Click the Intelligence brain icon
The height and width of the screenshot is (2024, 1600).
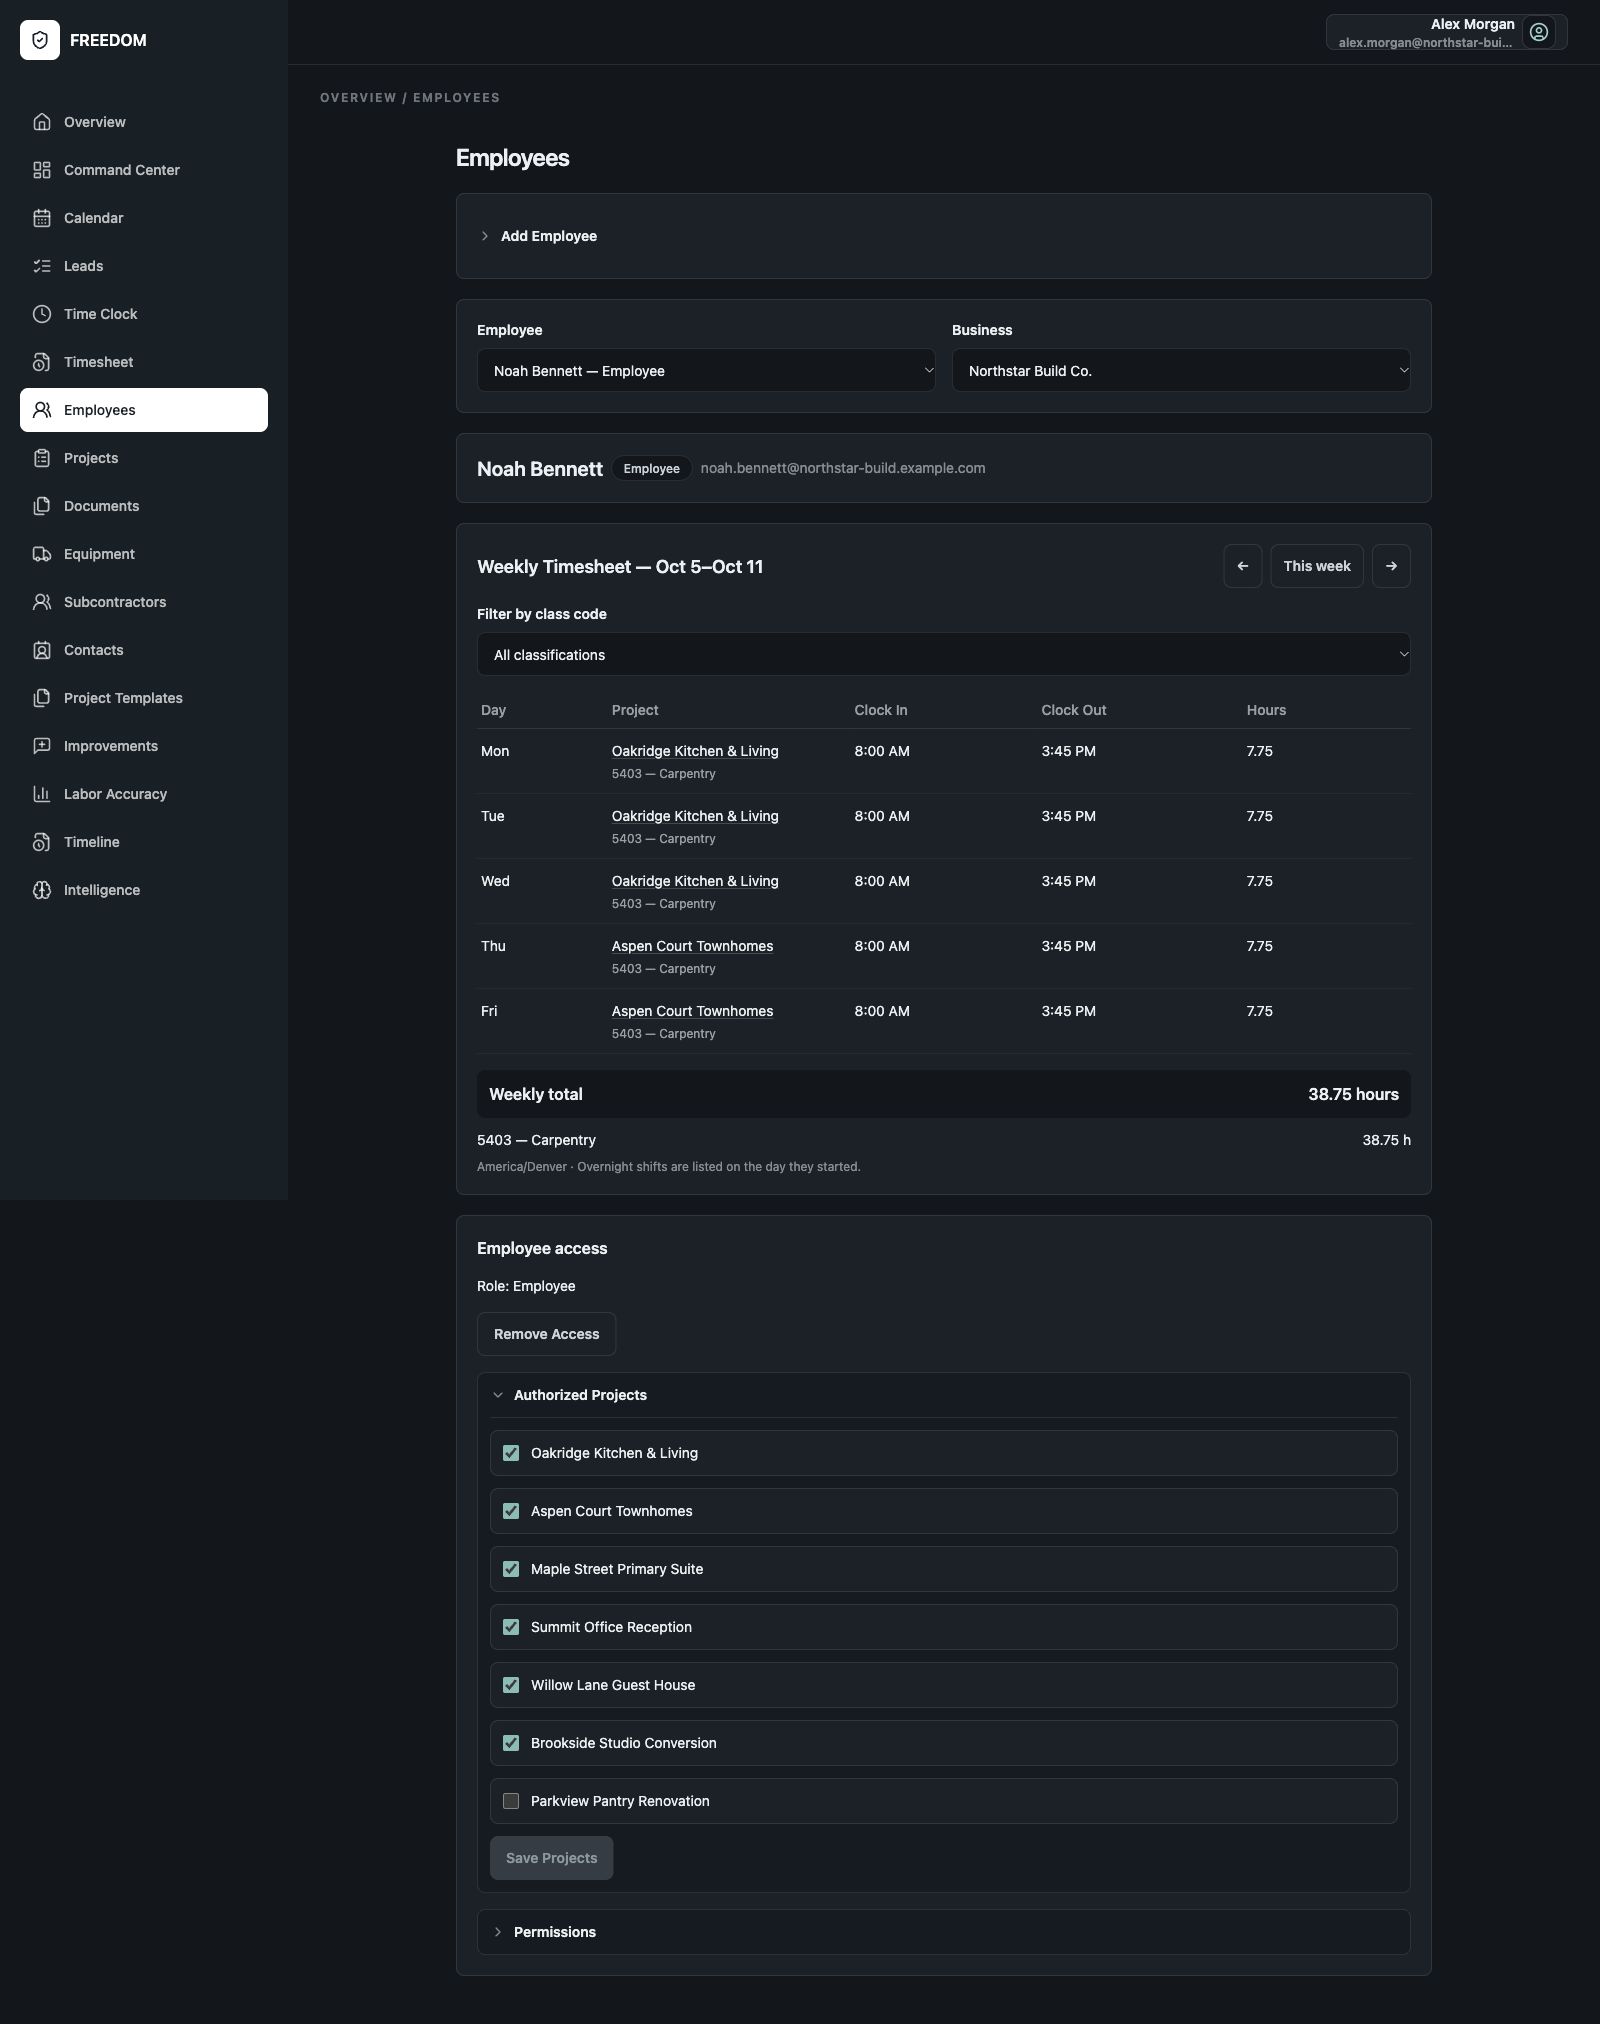coord(42,890)
